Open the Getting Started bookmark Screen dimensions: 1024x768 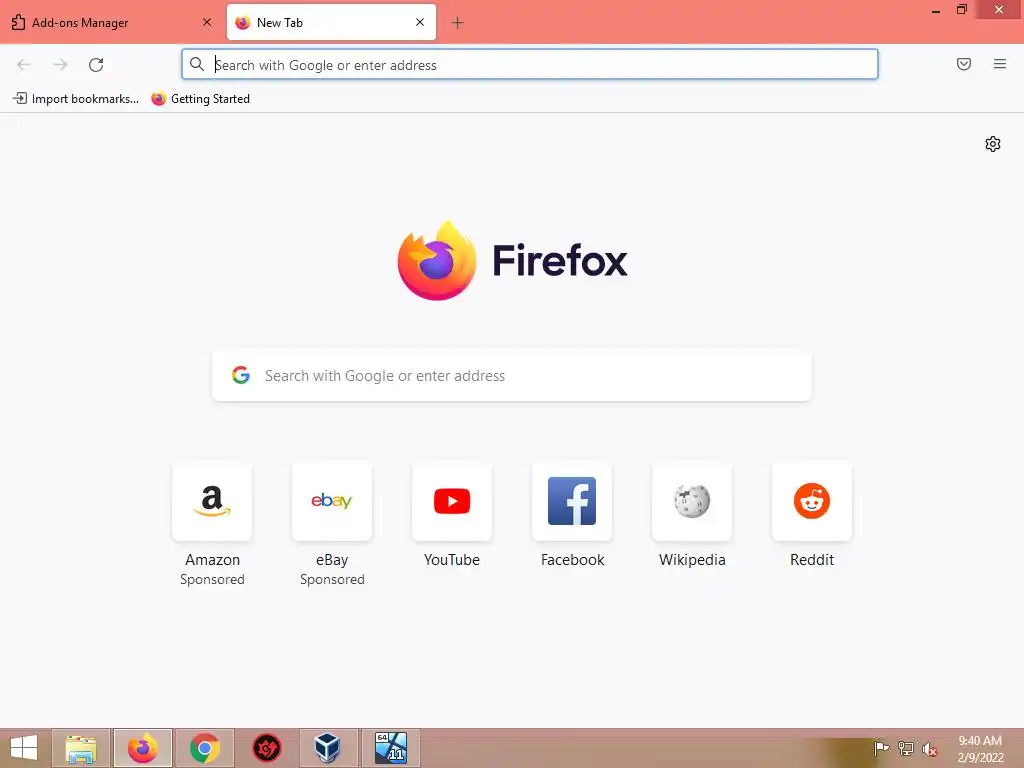coord(200,99)
